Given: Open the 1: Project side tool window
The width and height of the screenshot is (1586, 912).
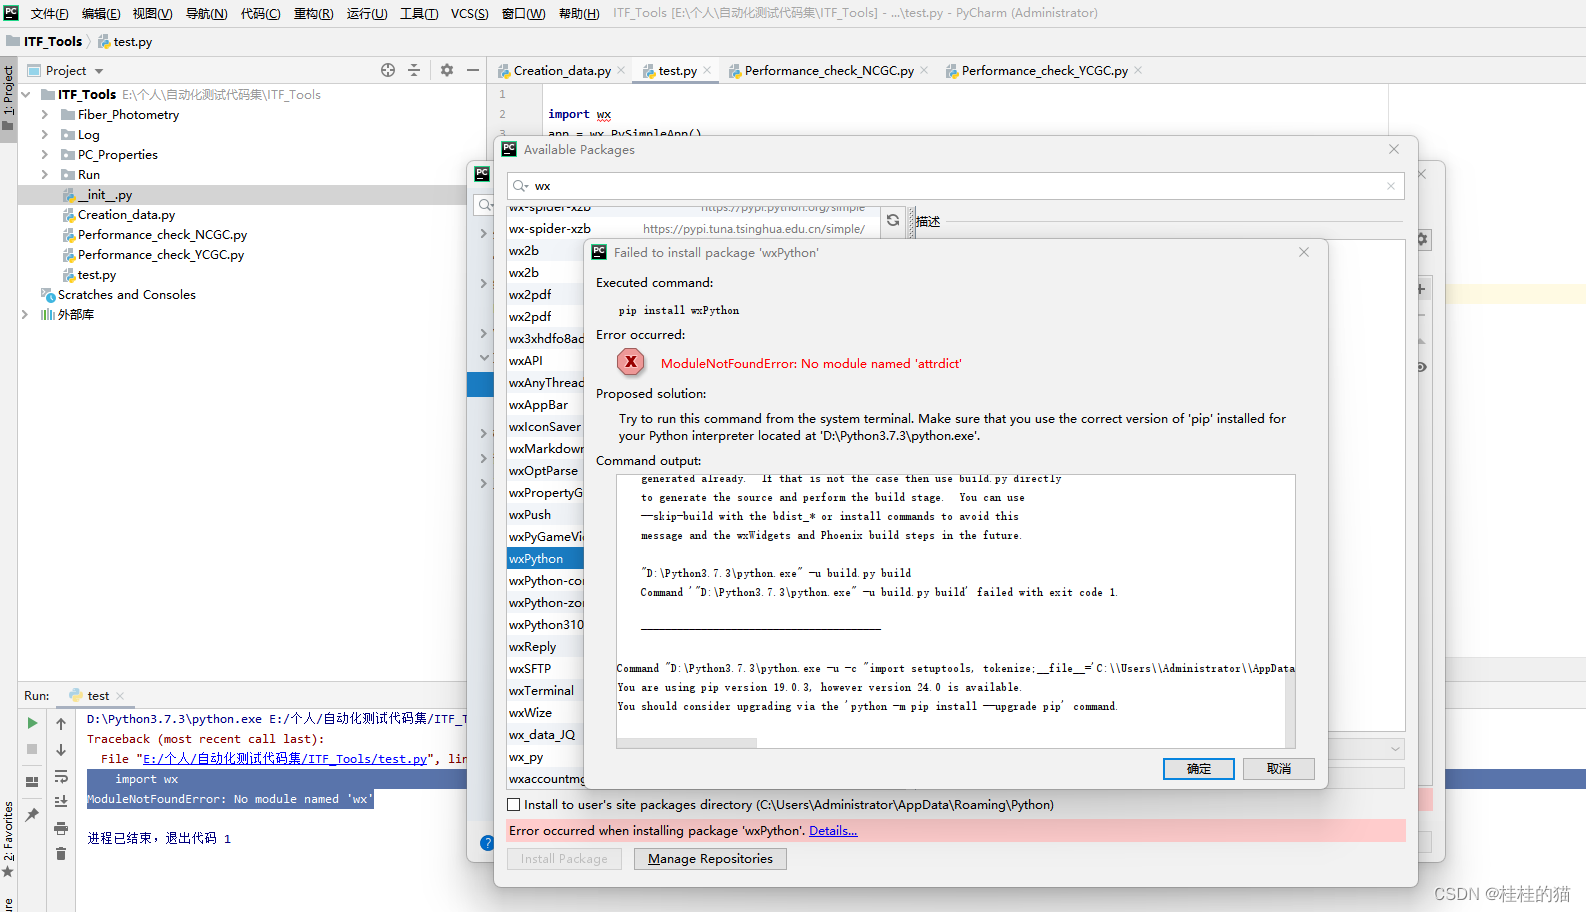Looking at the screenshot, I should [8, 98].
